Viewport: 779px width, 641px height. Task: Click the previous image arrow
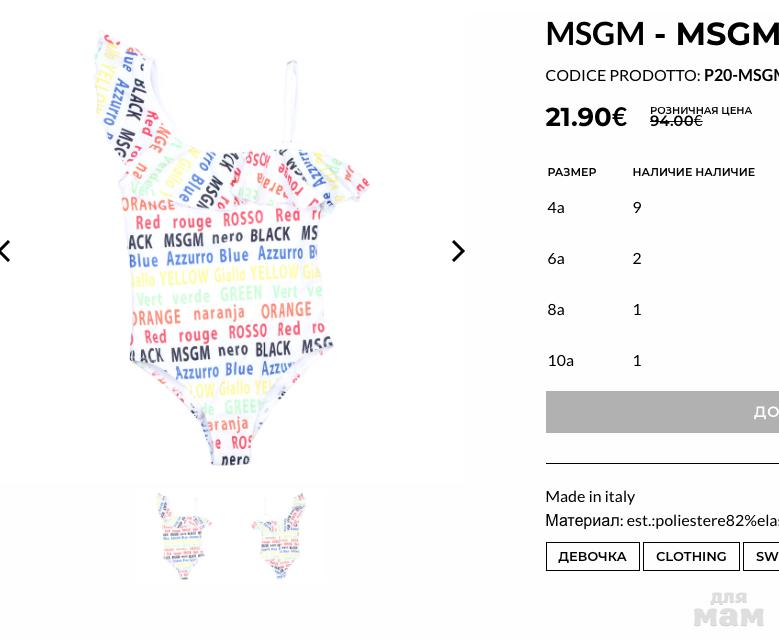click(x=6, y=251)
